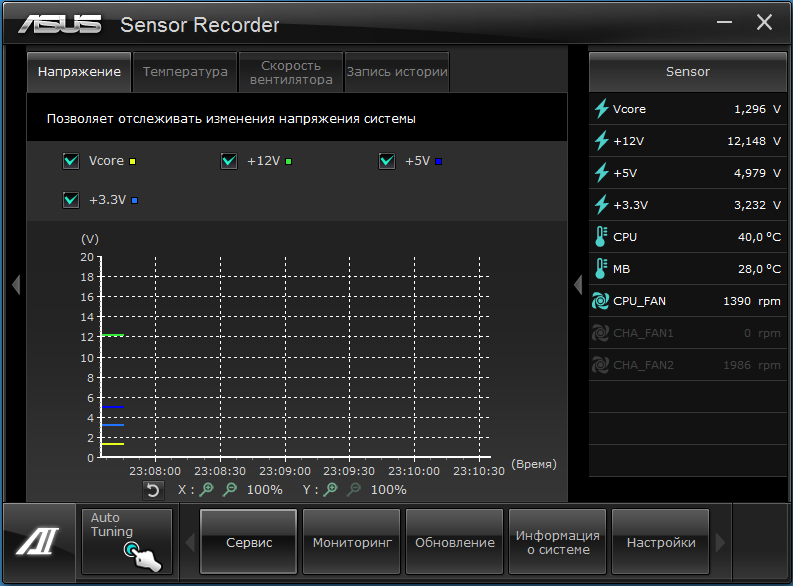The height and width of the screenshot is (586, 793).
Task: Zoom in on the X axis
Action: pyautogui.click(x=207, y=490)
